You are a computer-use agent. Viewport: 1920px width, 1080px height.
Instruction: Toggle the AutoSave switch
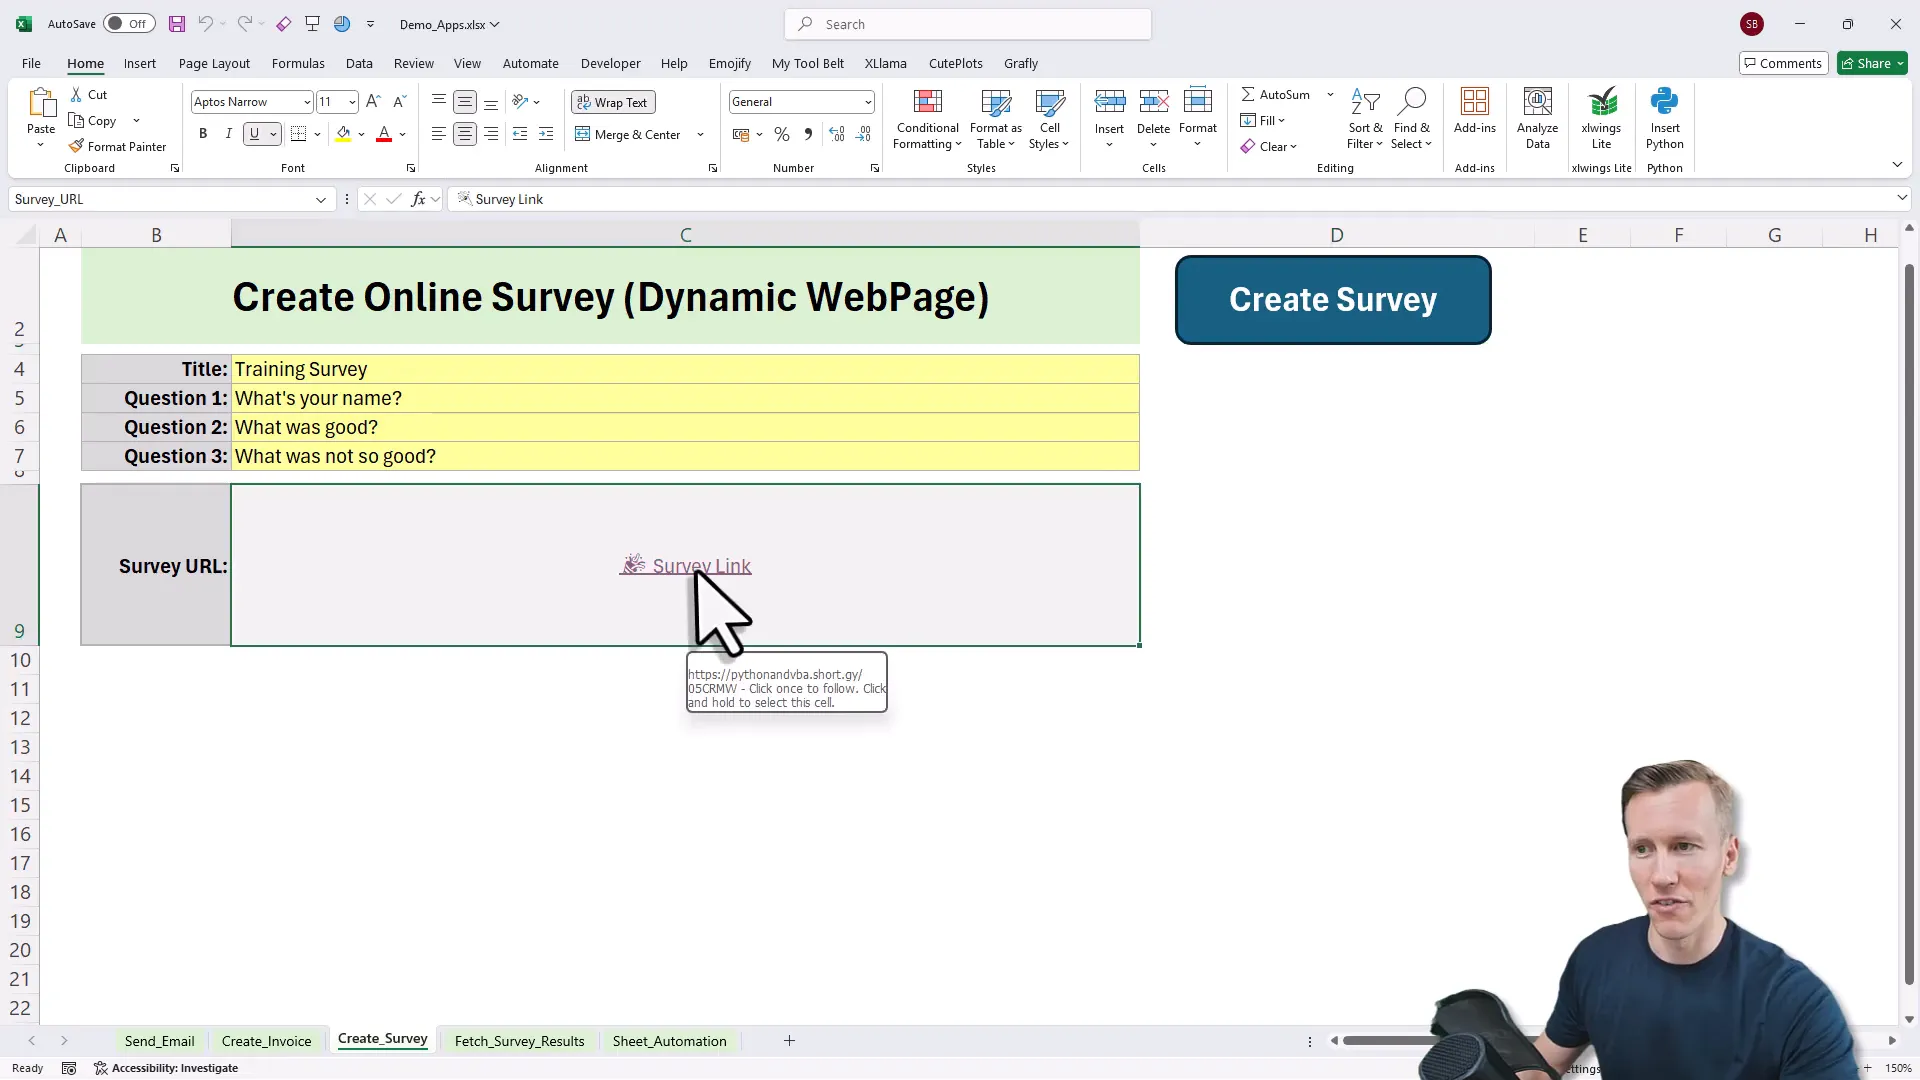pyautogui.click(x=128, y=23)
